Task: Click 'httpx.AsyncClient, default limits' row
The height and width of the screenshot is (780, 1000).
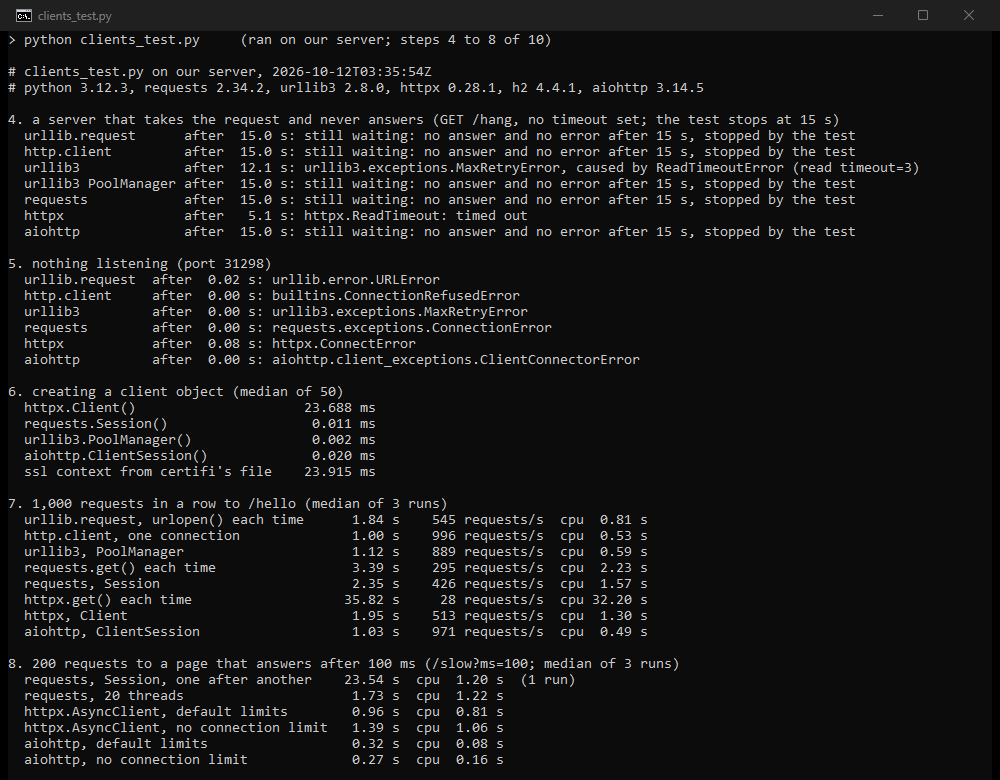Action: point(263,712)
